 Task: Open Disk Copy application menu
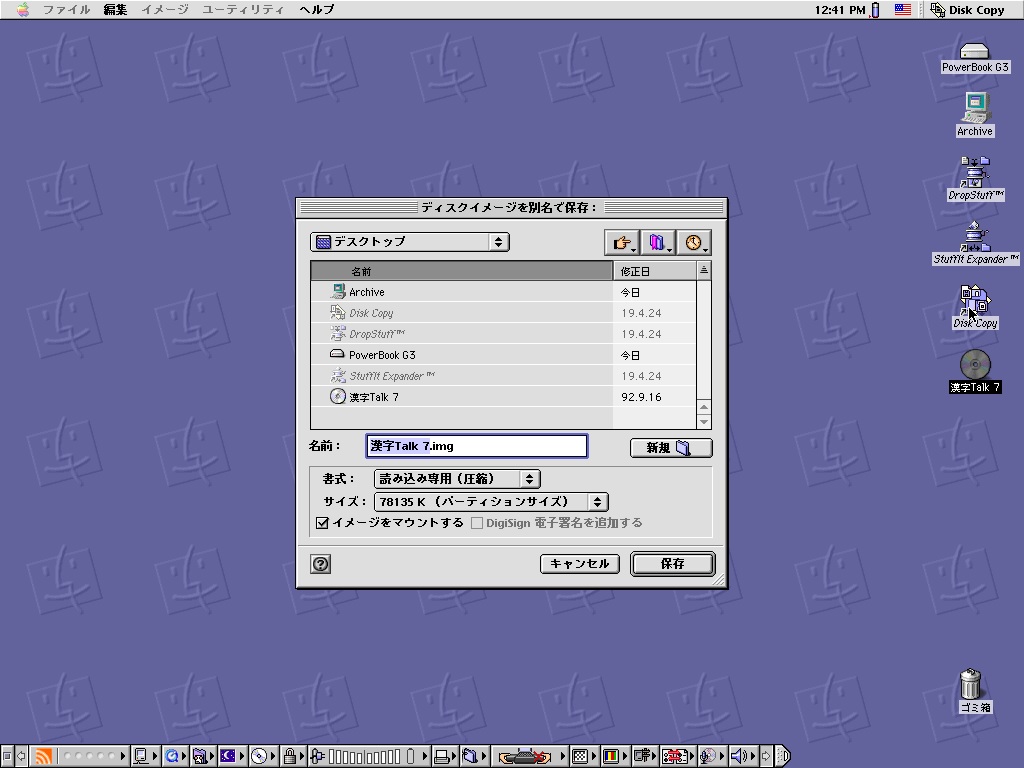pos(968,9)
